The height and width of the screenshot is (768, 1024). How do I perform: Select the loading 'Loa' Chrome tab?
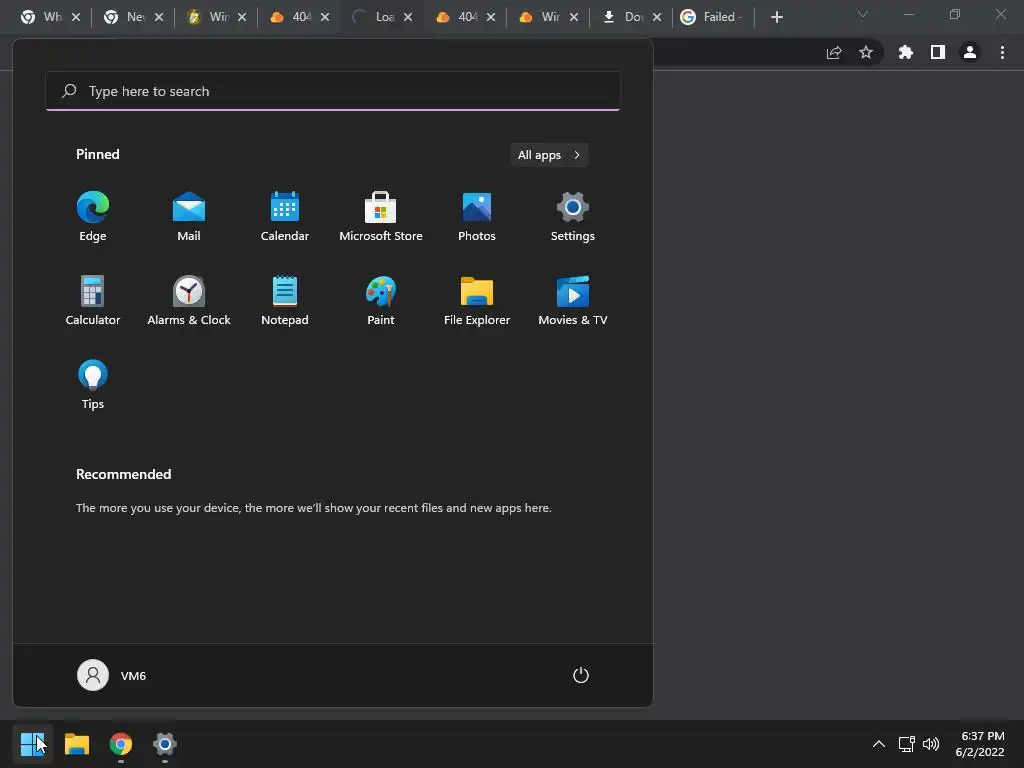pos(374,17)
